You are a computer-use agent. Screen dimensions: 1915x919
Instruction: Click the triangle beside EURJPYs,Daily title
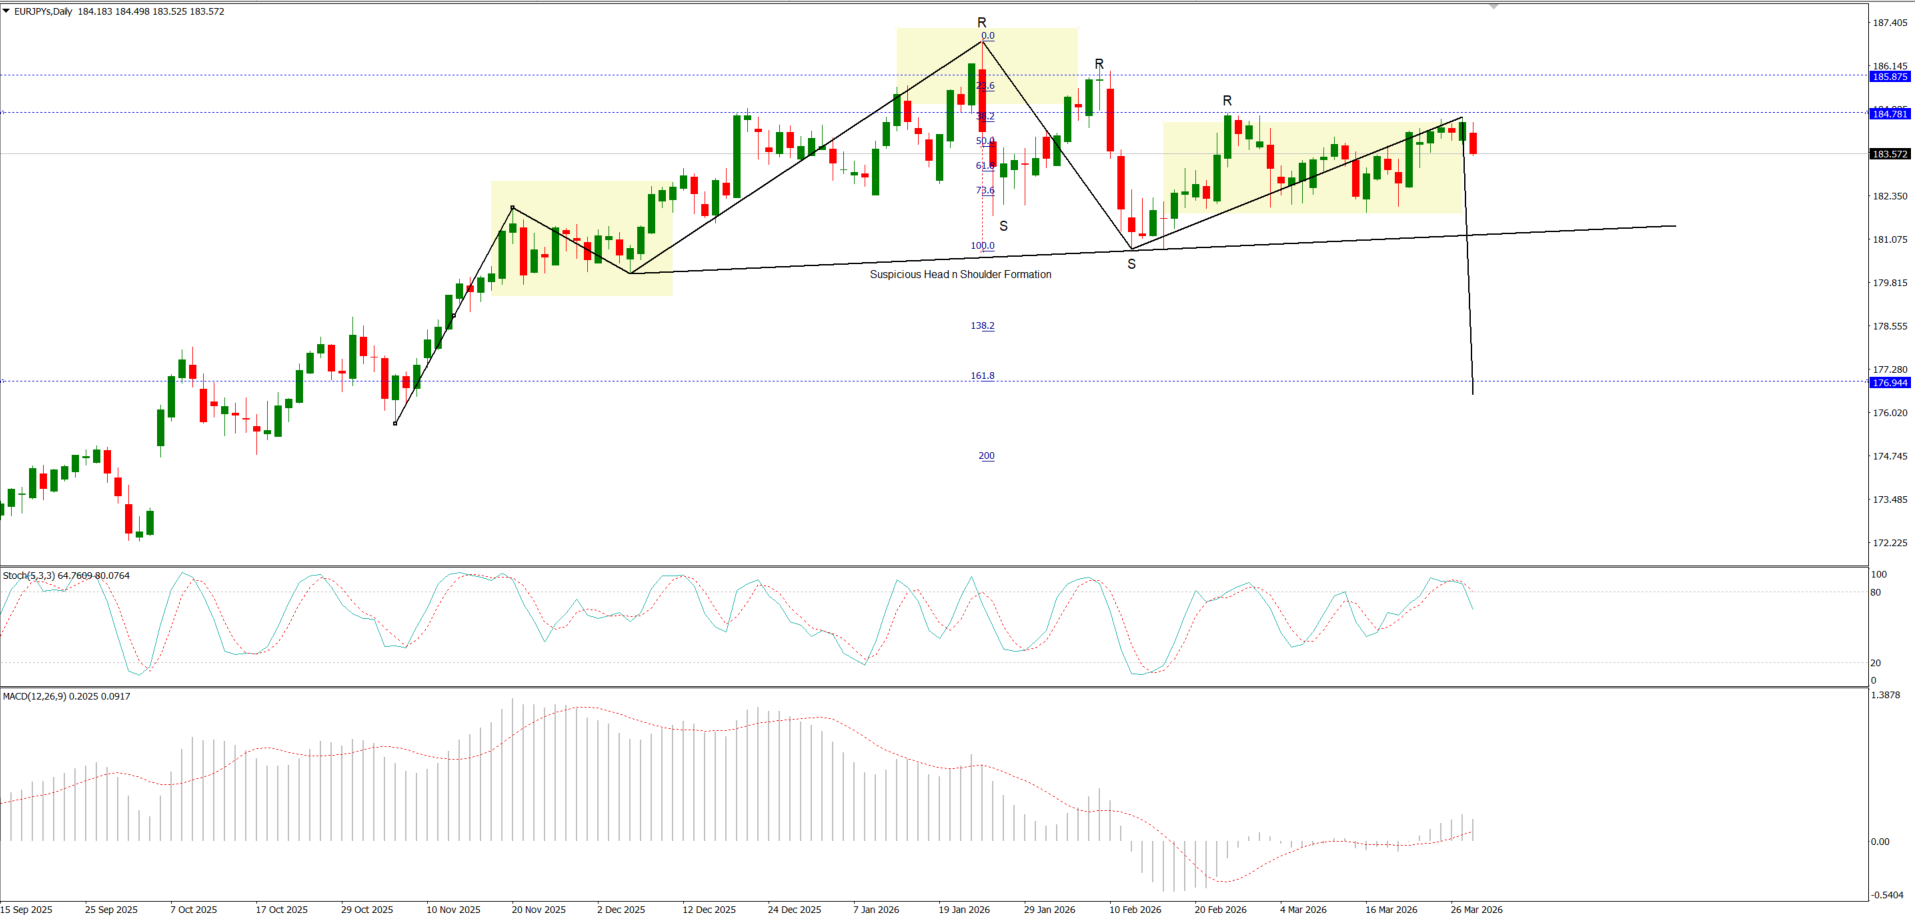[x=6, y=11]
